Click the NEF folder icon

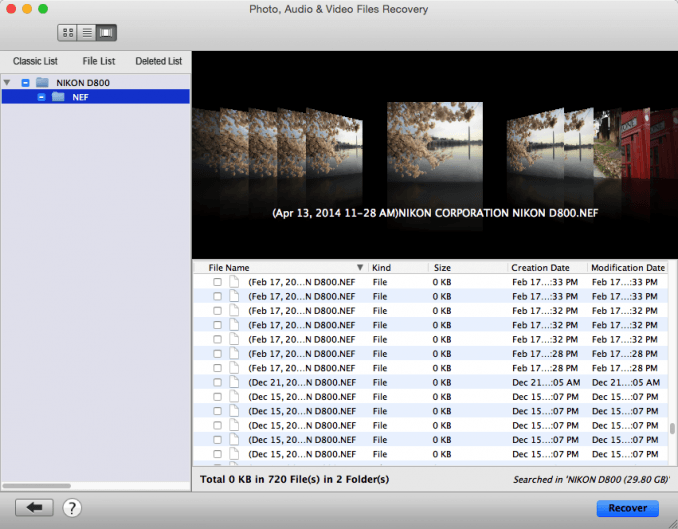pyautogui.click(x=58, y=97)
